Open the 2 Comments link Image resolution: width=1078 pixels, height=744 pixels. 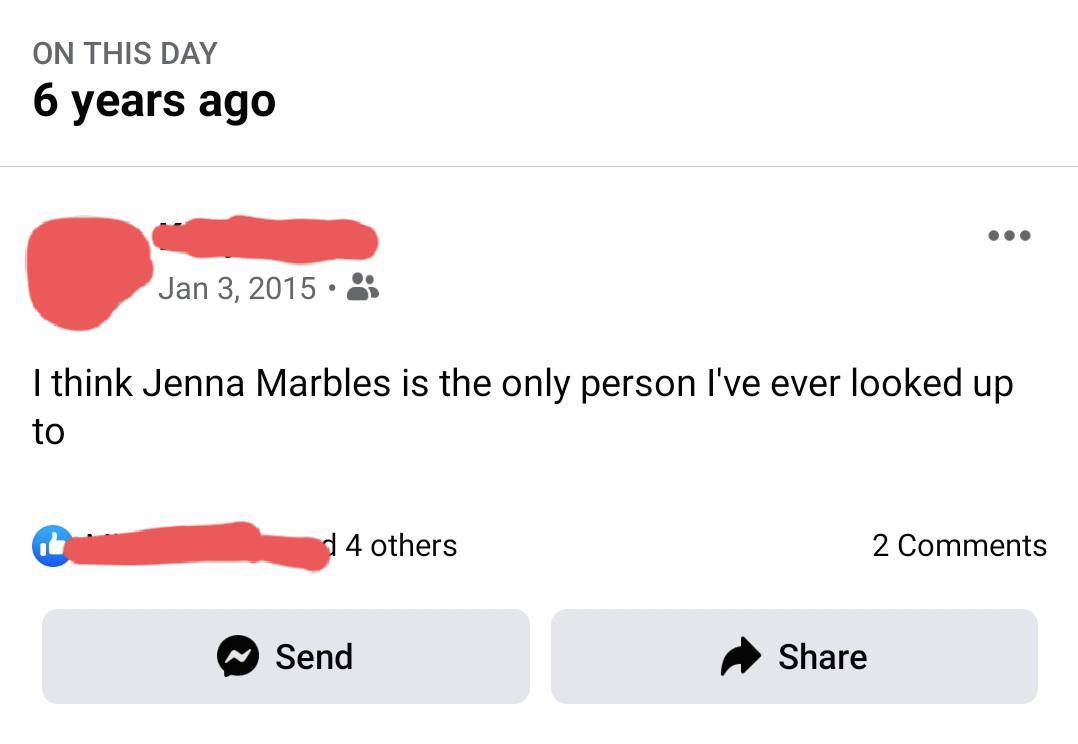click(x=960, y=545)
